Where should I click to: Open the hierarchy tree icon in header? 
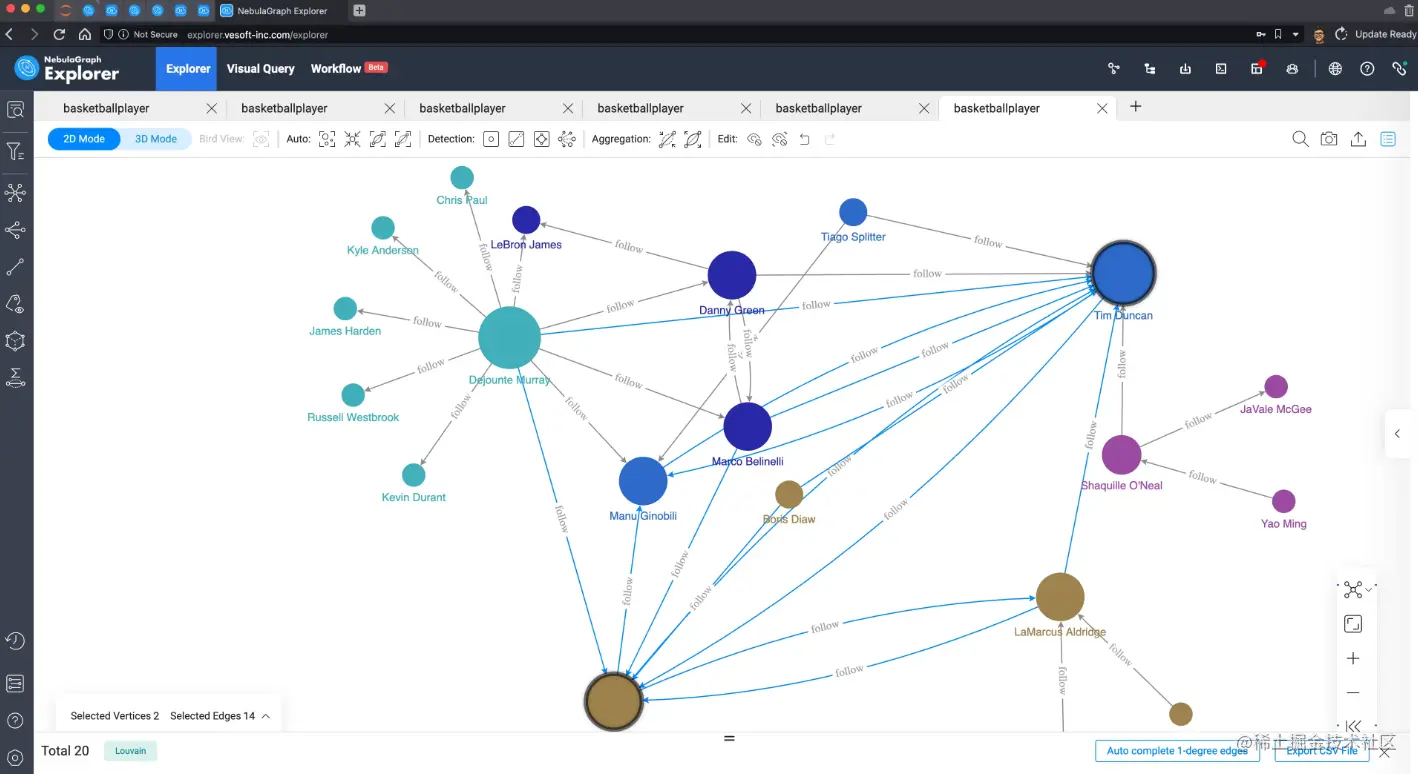1150,69
